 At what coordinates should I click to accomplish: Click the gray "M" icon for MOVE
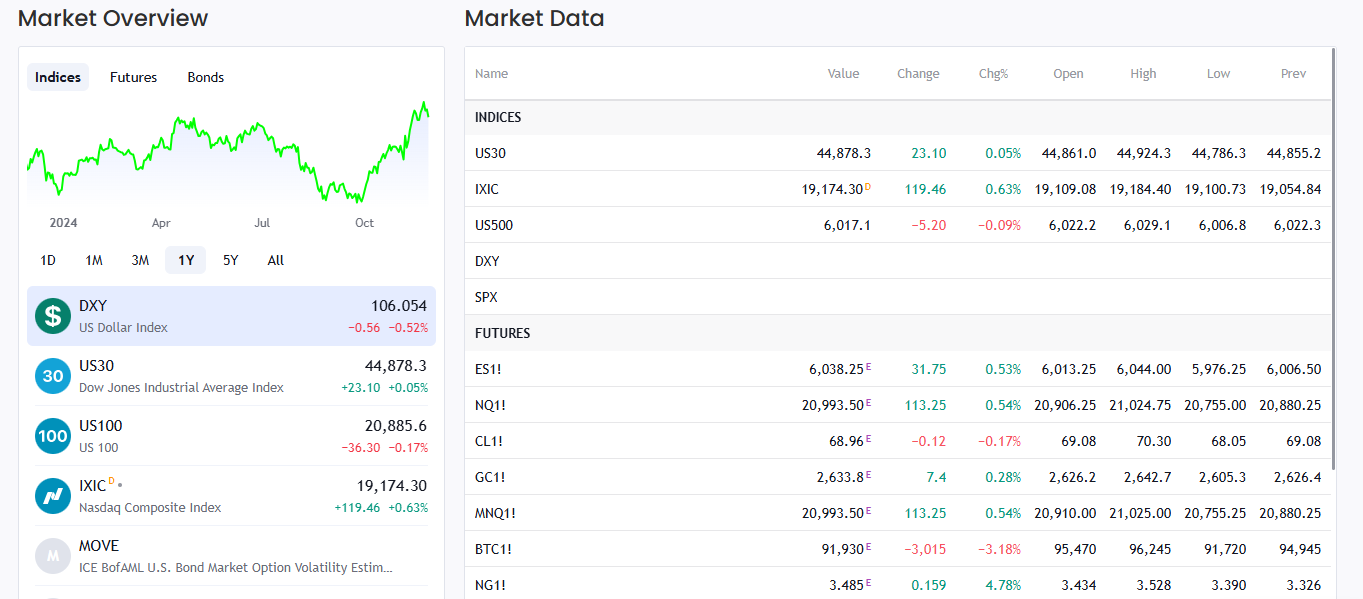point(52,556)
